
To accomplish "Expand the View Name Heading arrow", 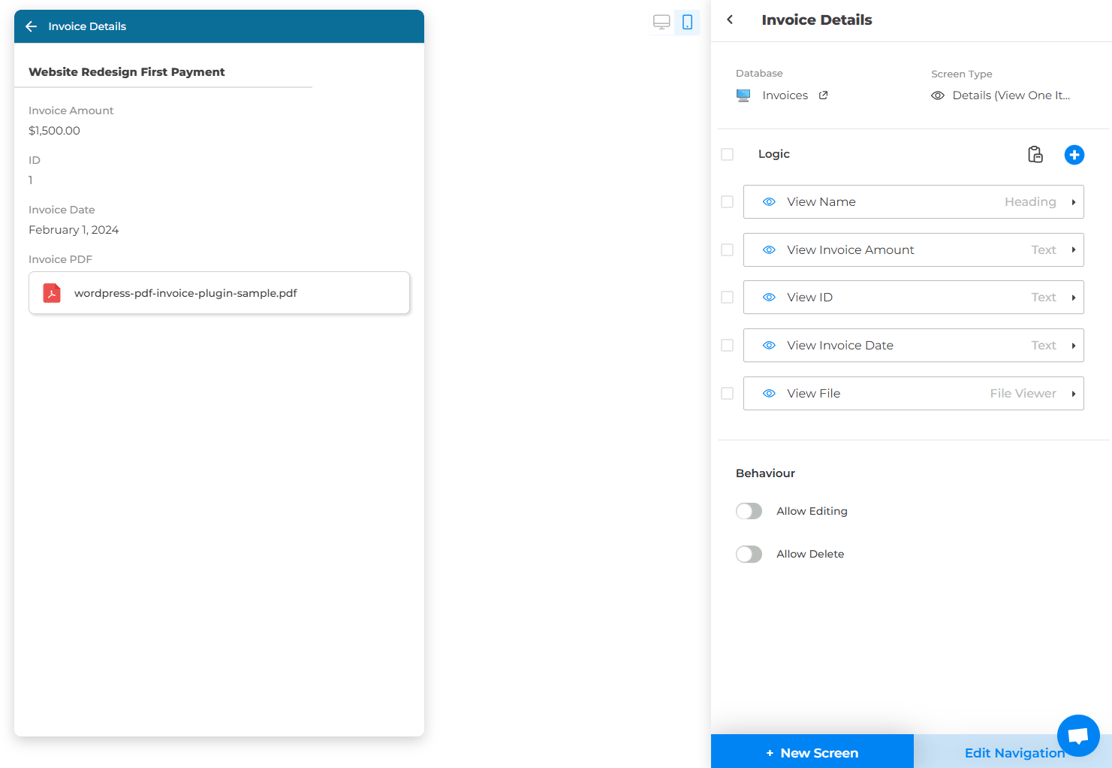I will tap(1073, 202).
